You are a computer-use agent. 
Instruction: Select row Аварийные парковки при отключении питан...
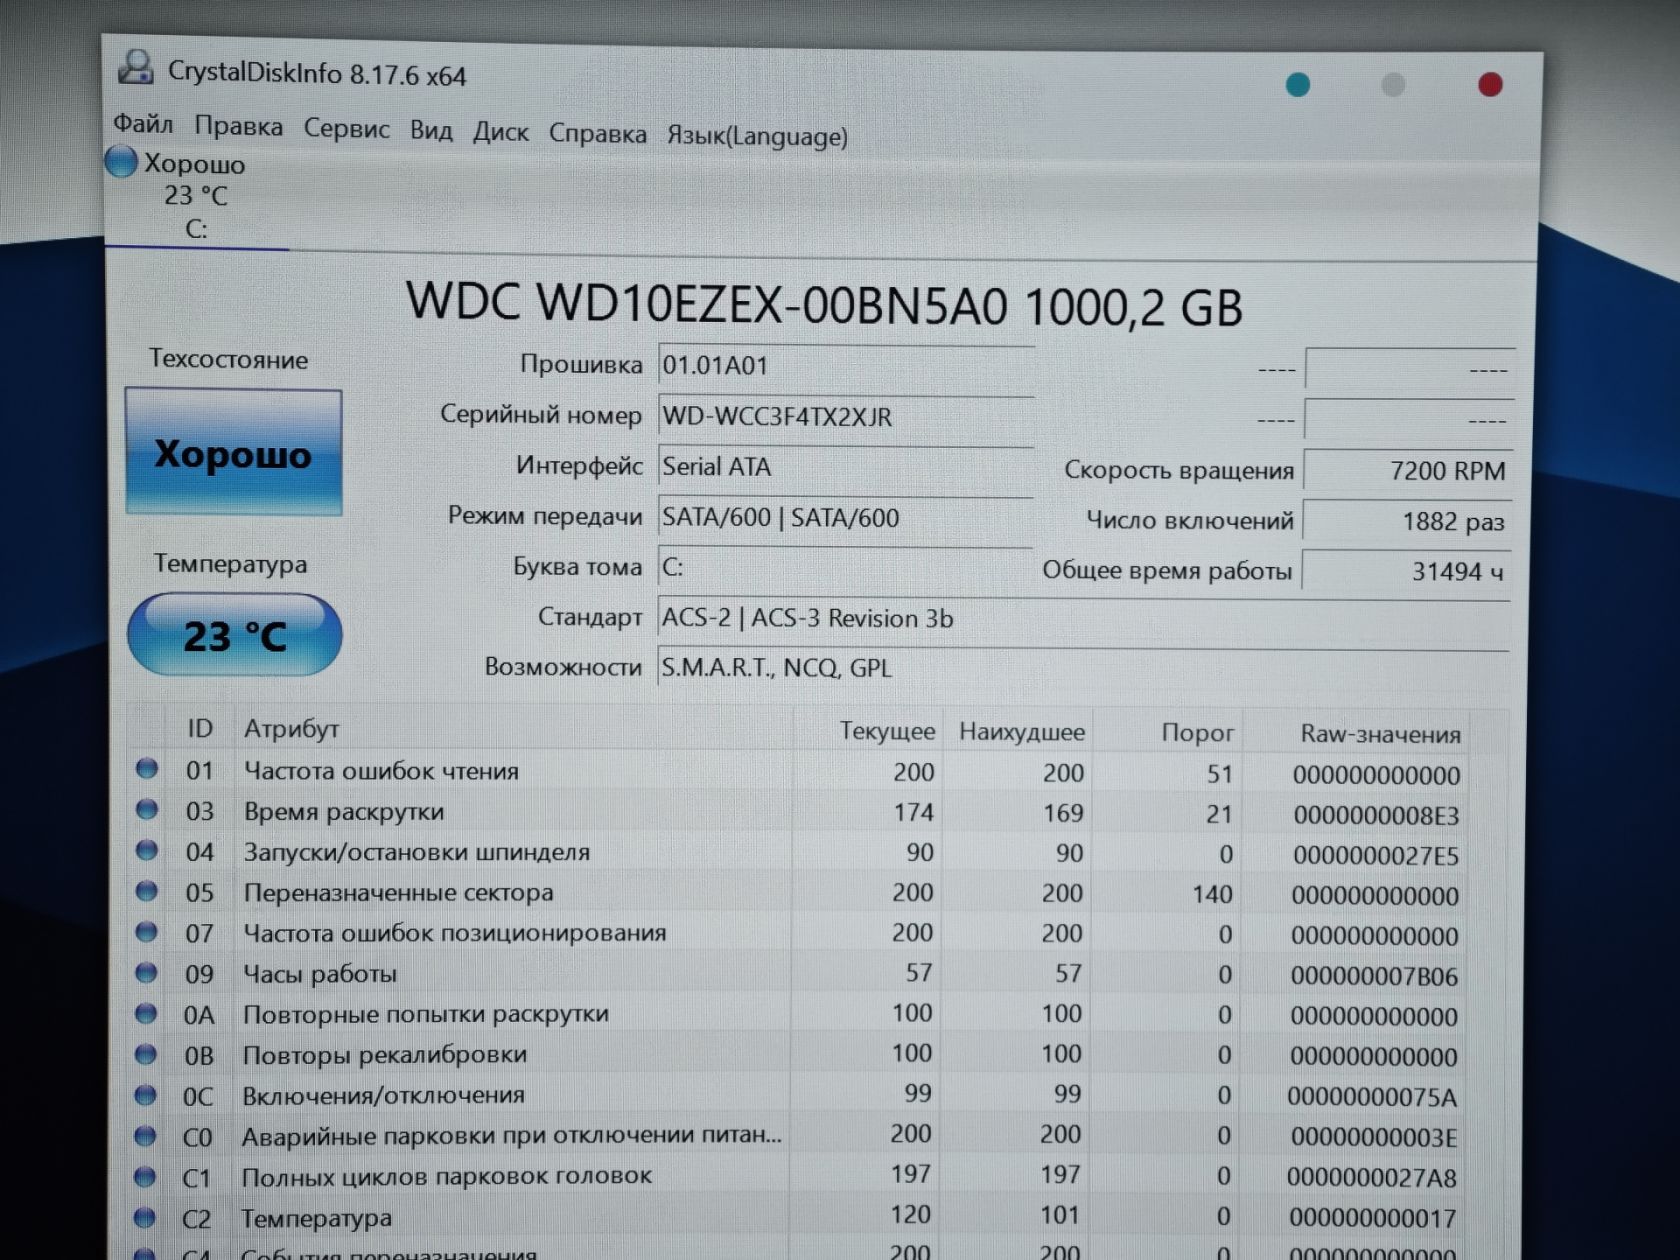(815, 1136)
